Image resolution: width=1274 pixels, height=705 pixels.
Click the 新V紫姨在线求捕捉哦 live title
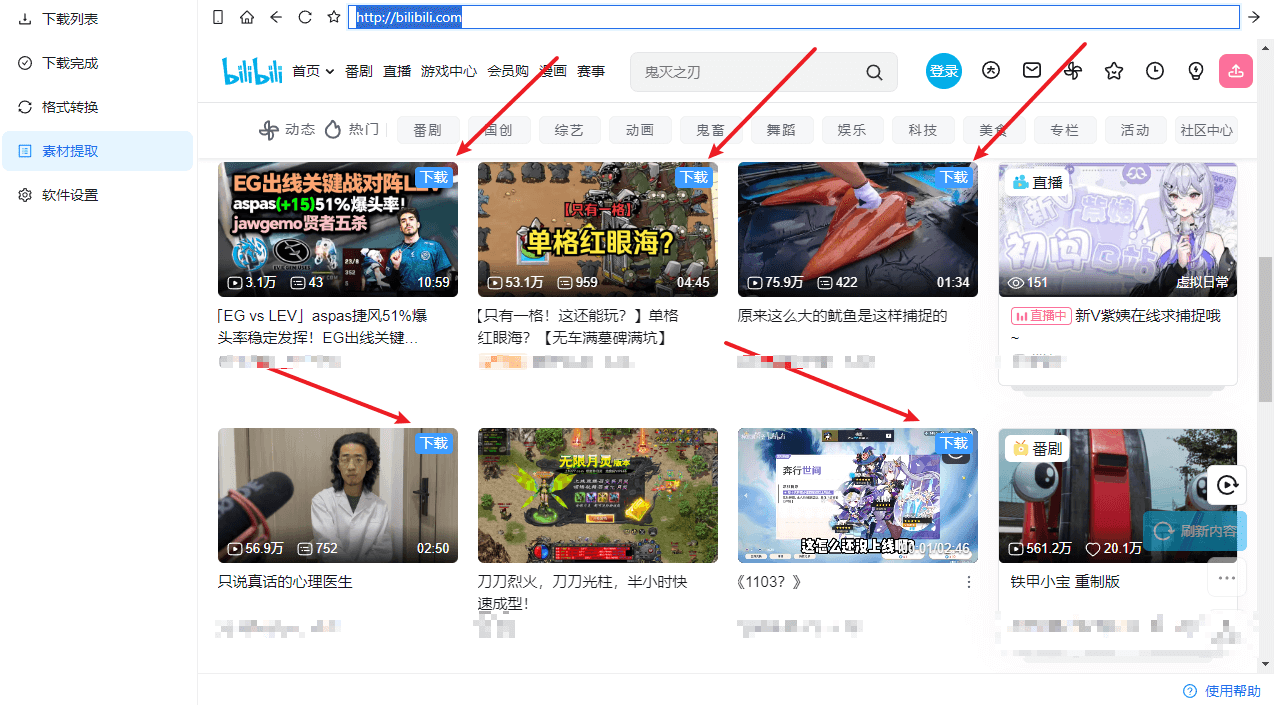(1148, 316)
